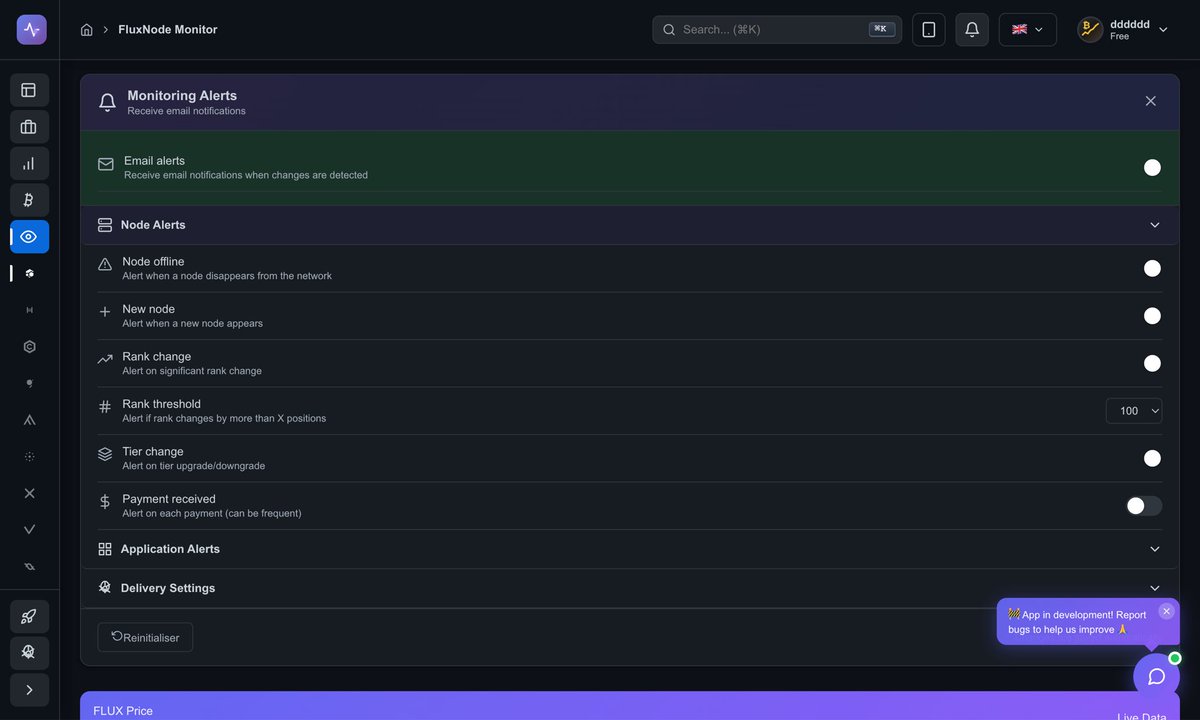The width and height of the screenshot is (1200, 720).
Task: Click the plus icon beside New node
Action: pos(105,312)
